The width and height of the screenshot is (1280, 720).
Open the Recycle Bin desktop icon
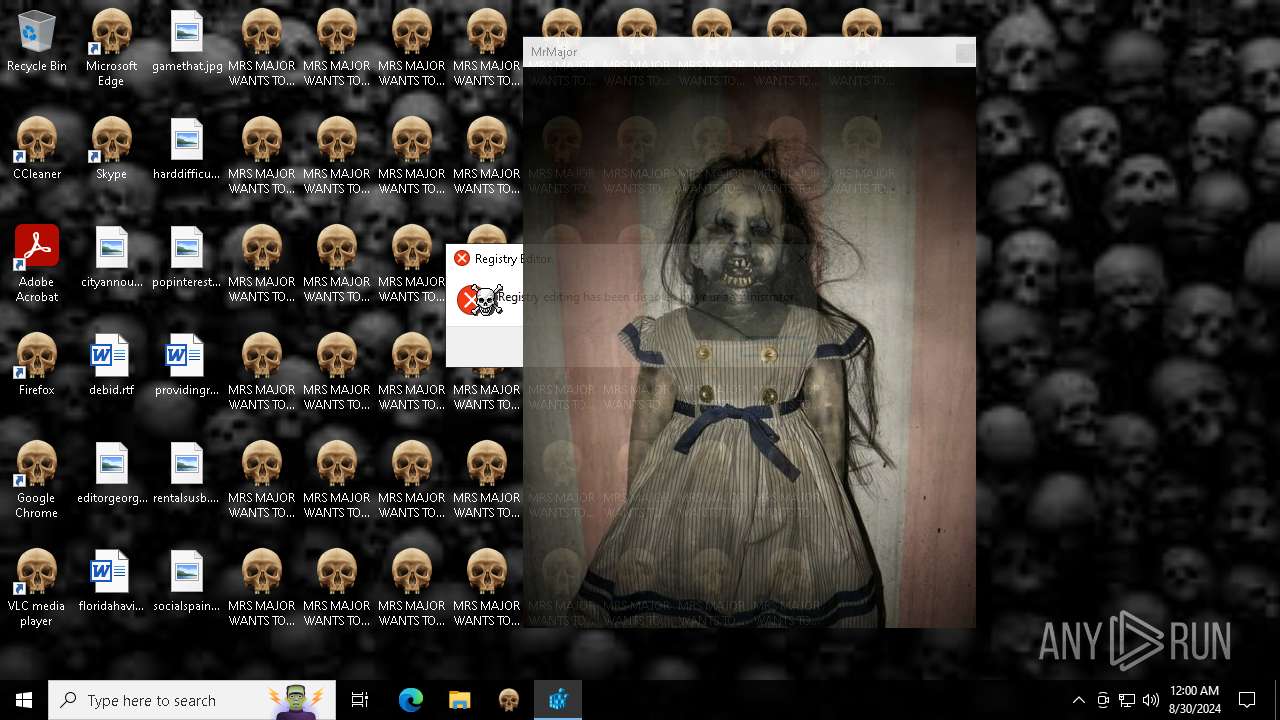pos(37,42)
